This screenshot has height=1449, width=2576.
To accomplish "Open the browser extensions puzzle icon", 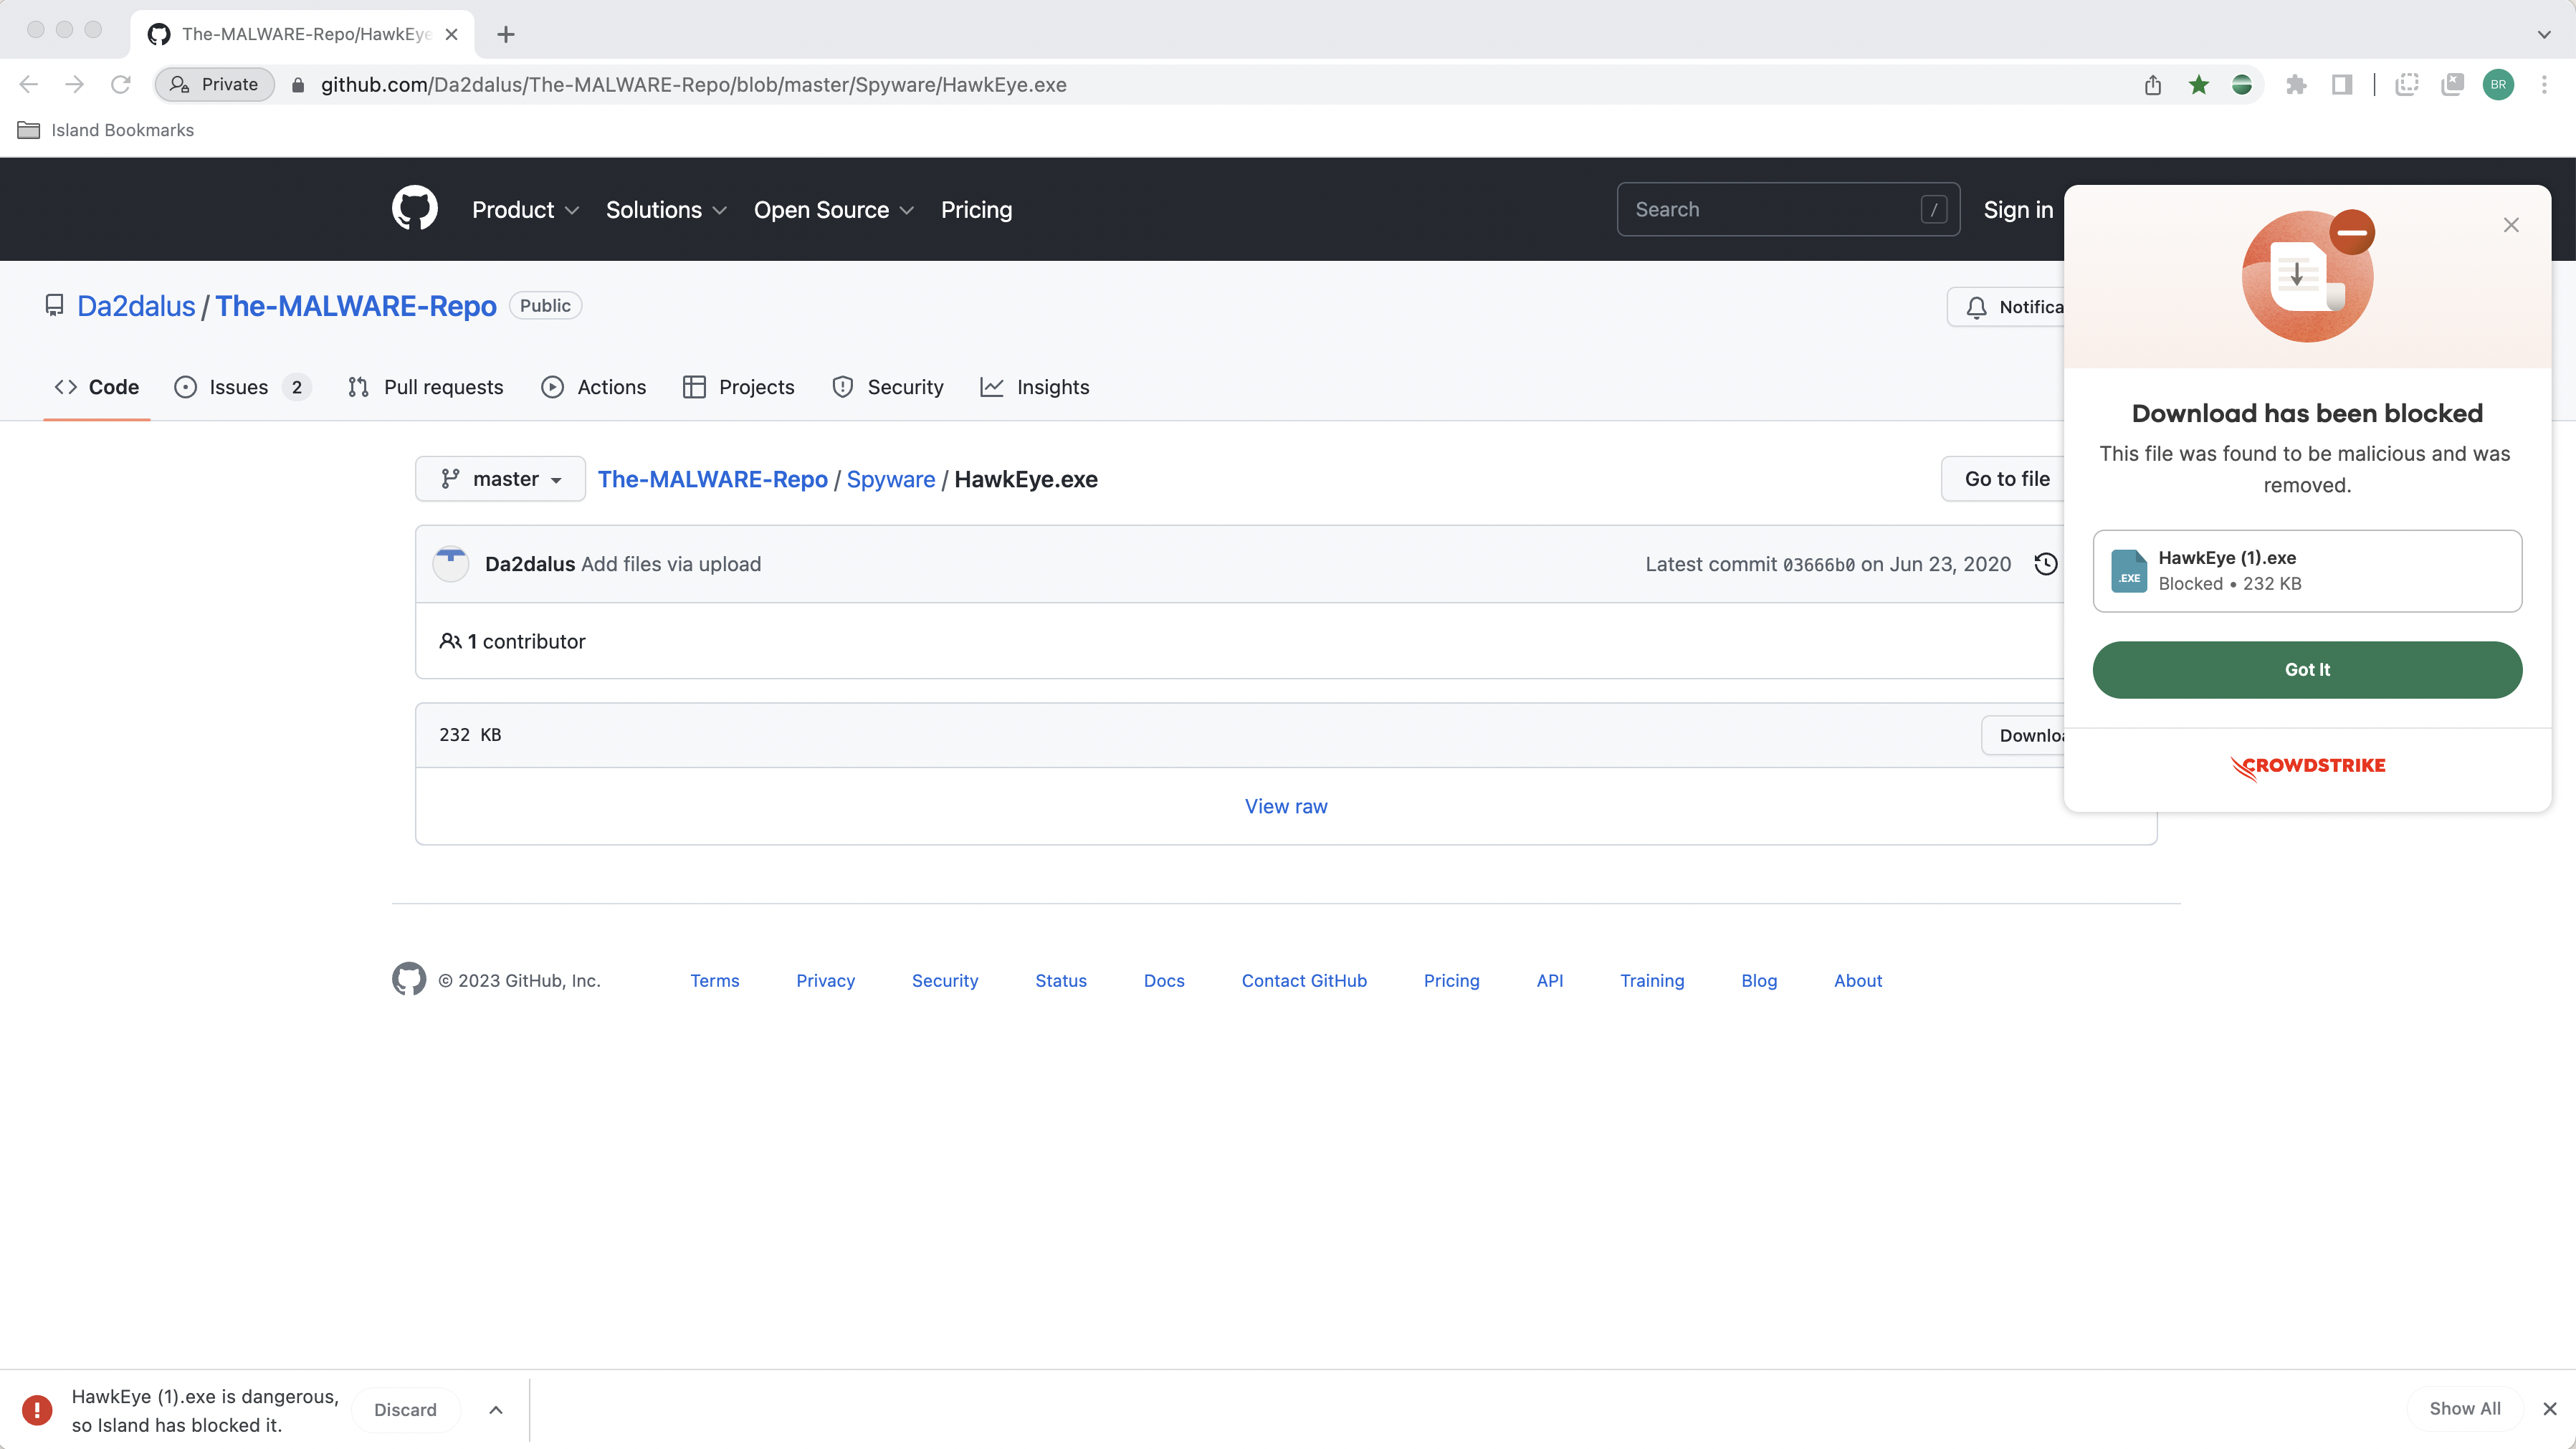I will point(2296,85).
